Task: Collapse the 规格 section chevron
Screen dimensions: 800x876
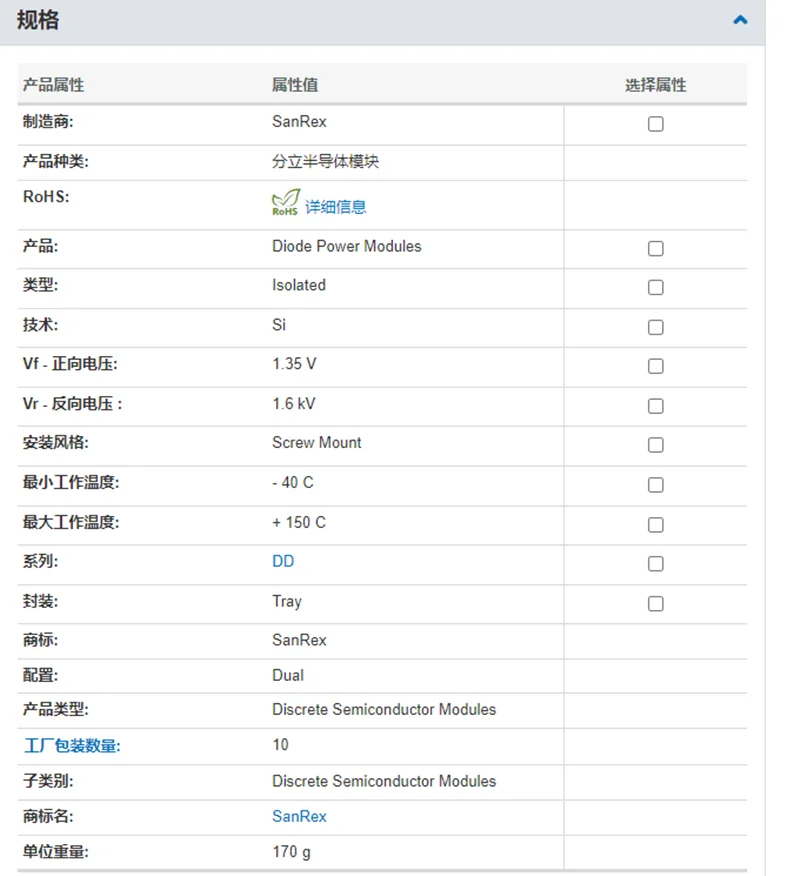Action: tap(740, 20)
